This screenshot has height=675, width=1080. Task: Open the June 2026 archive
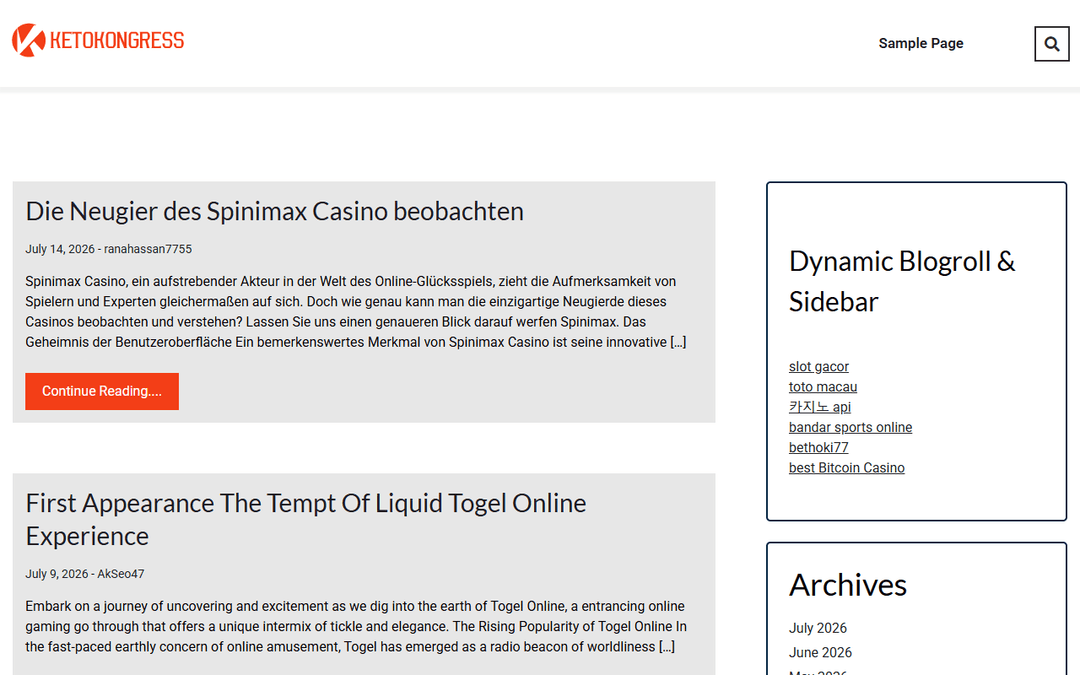pos(820,652)
